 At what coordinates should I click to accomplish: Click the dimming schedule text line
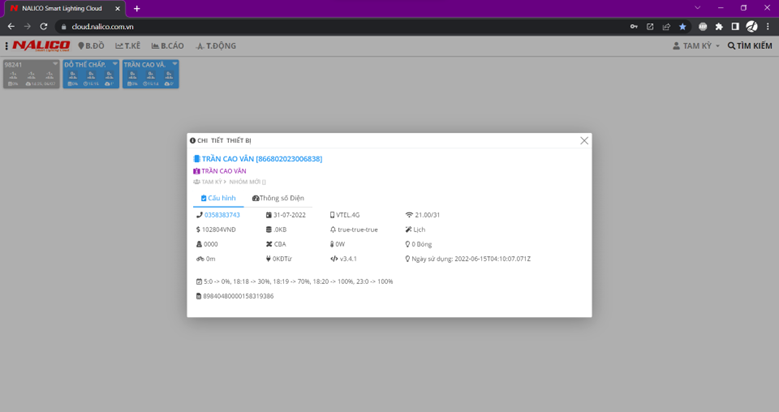click(x=298, y=281)
